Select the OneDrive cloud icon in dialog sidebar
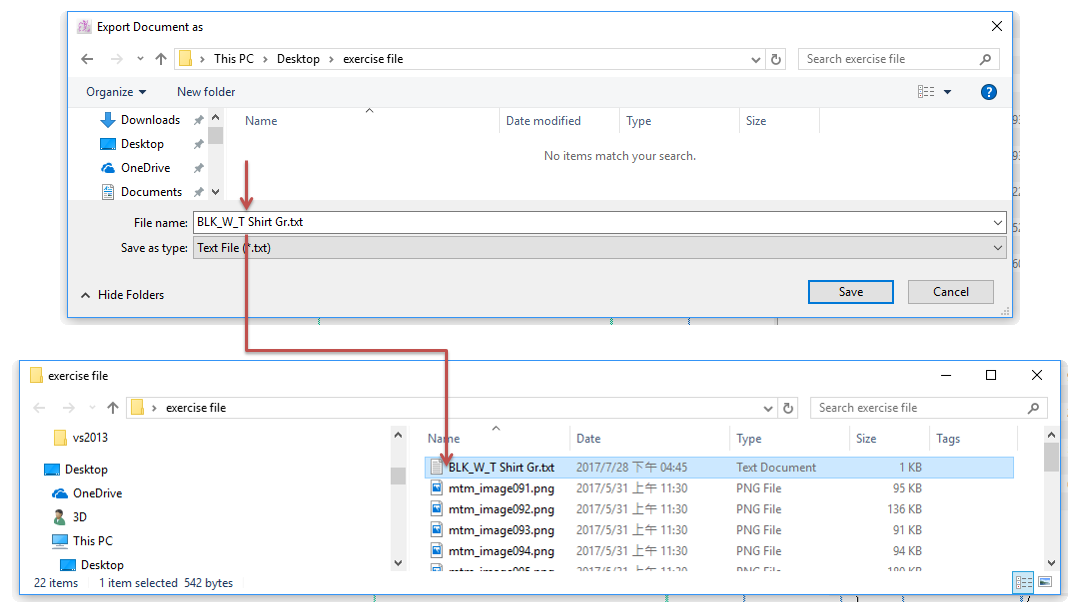1081x610 pixels. [x=108, y=168]
